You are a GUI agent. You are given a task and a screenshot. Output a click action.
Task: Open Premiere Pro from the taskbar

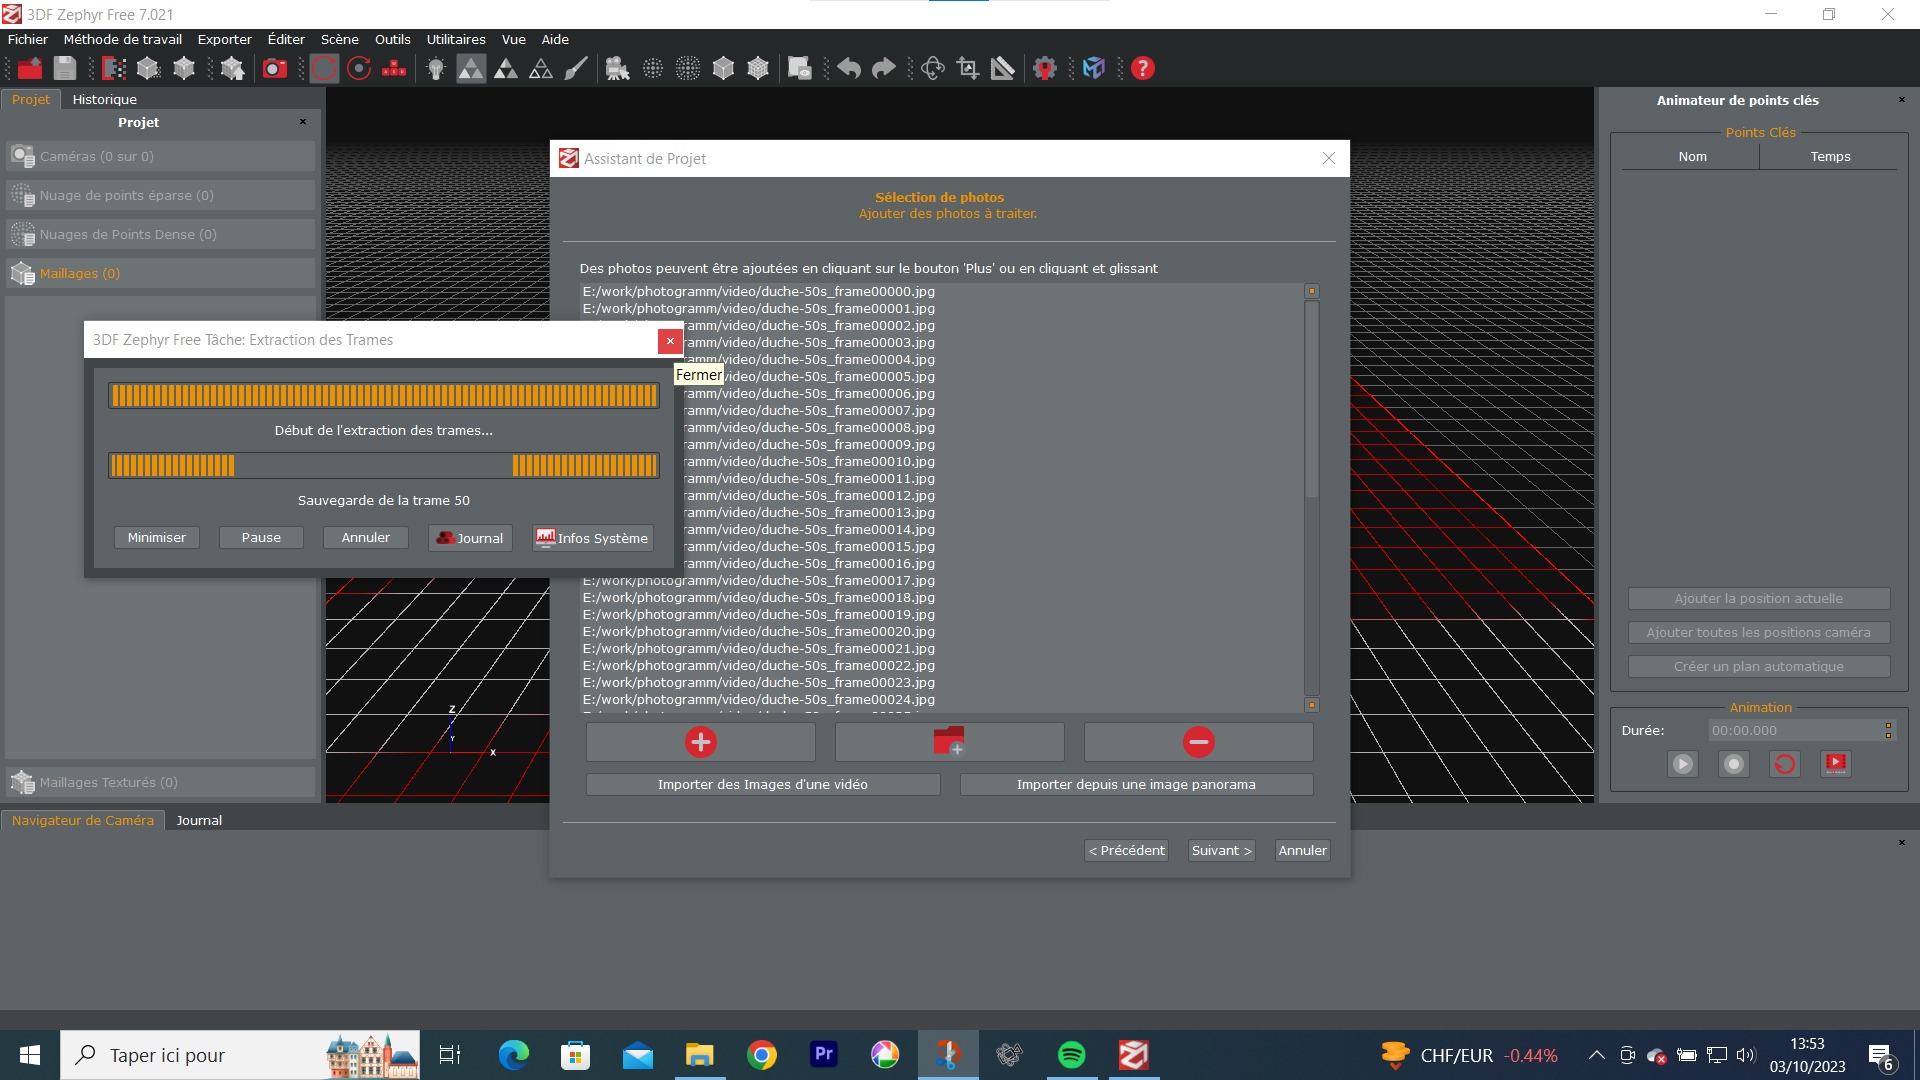824,1055
